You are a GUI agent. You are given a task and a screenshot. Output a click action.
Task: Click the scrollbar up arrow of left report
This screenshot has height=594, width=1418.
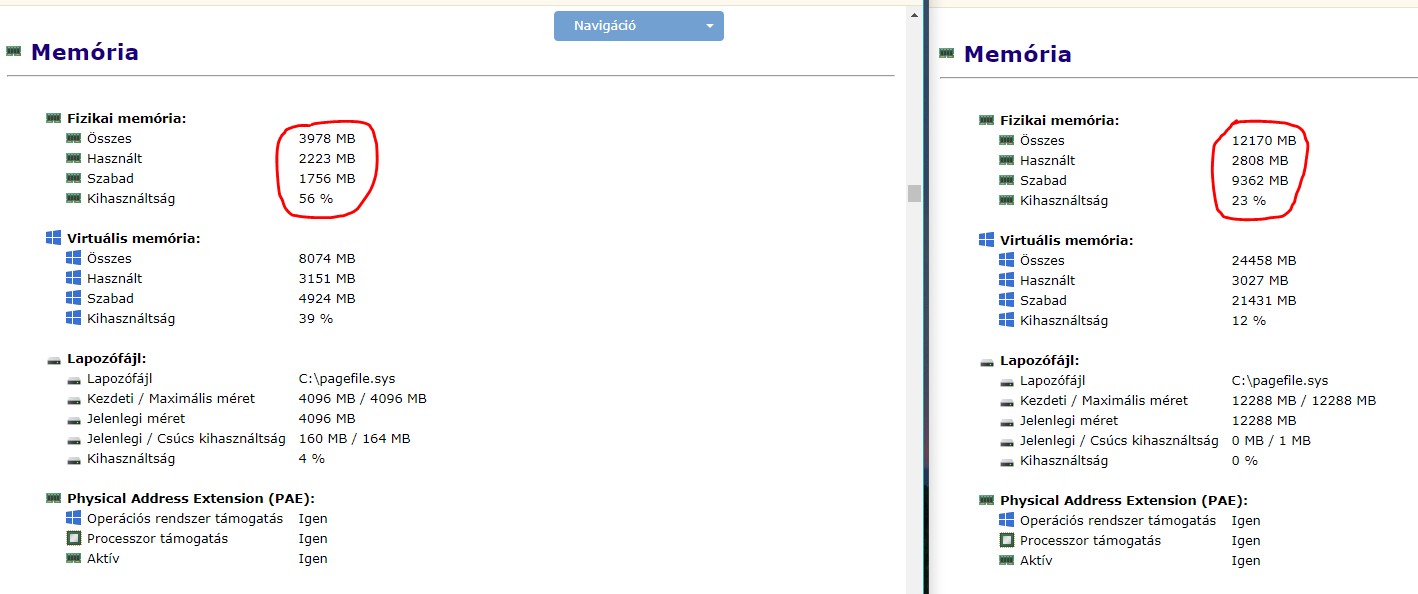pos(914,14)
